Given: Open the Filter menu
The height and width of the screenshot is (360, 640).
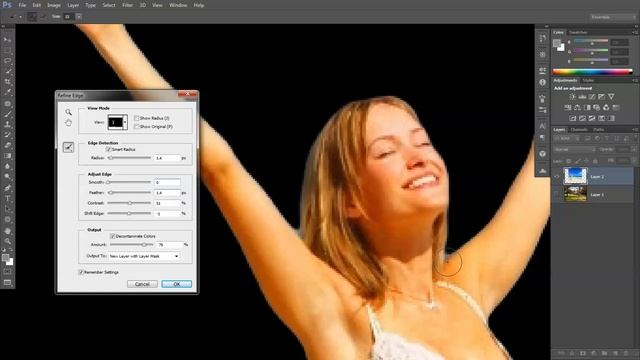Looking at the screenshot, I should (127, 5).
